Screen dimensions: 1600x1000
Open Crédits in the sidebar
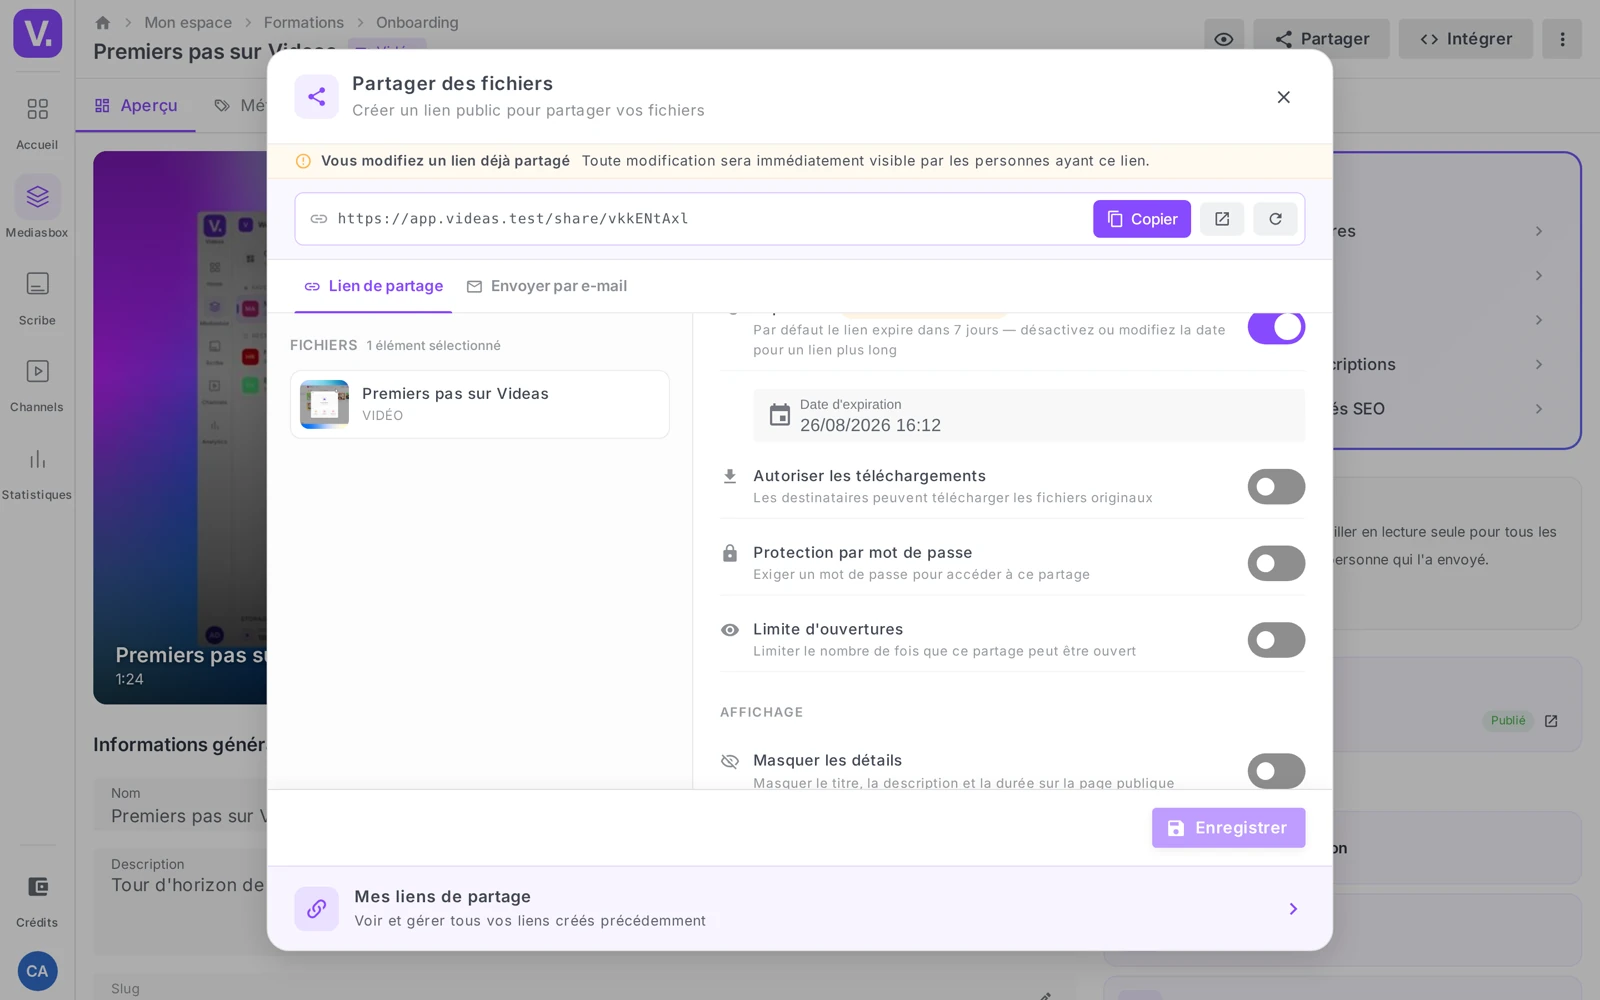pos(37,901)
